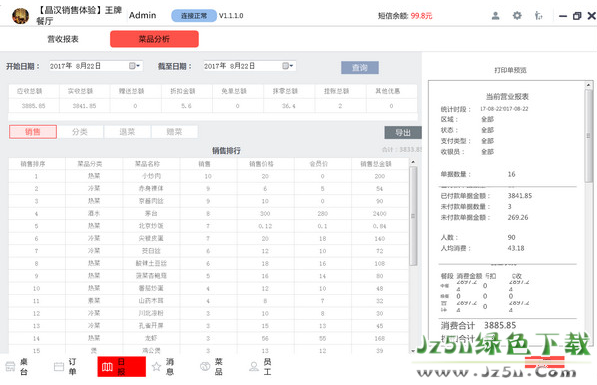597x385 pixels.
Task: Click the 实收总额 value 3841.85
Action: pos(85,106)
